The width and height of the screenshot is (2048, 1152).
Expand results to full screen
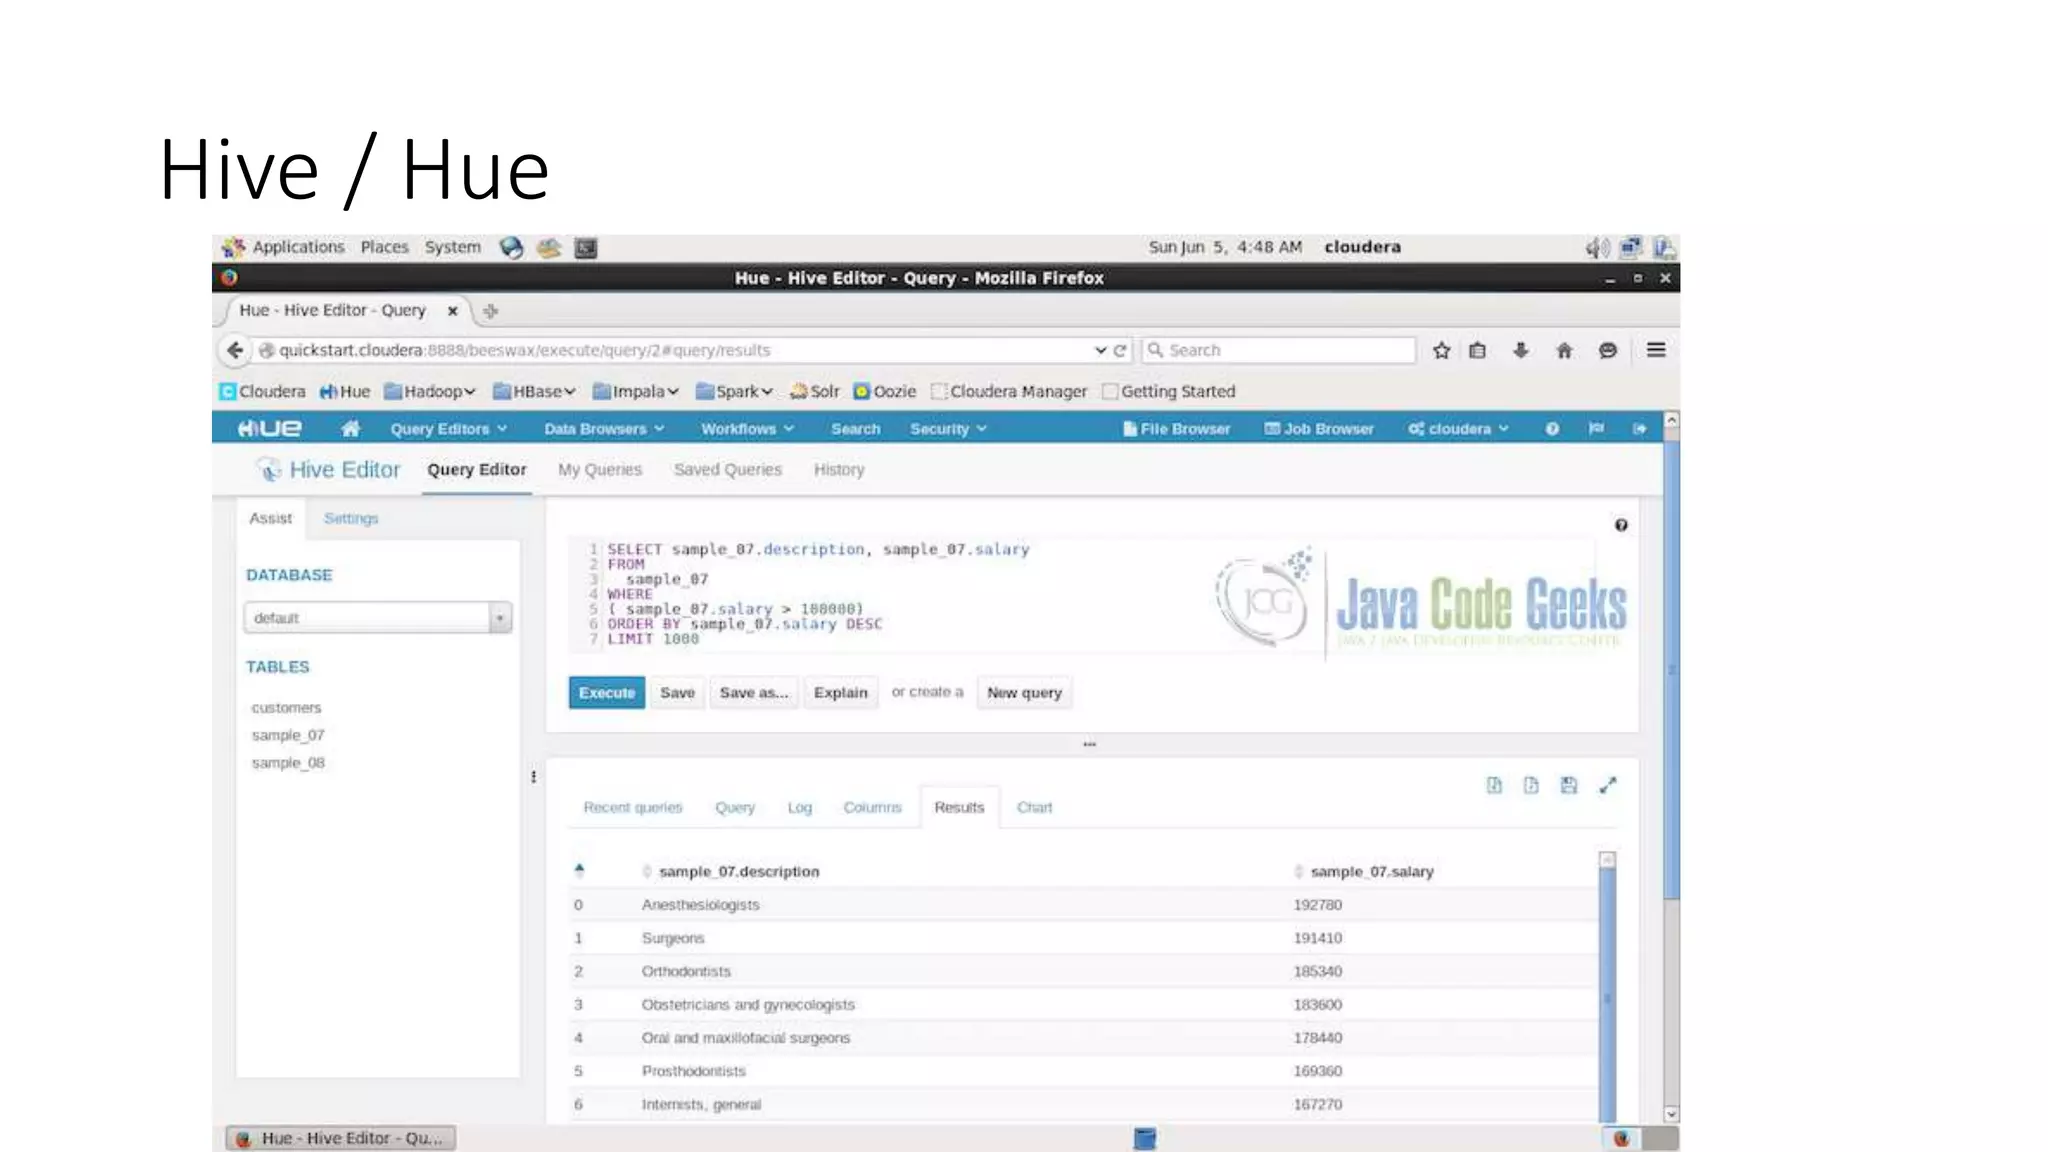1607,786
